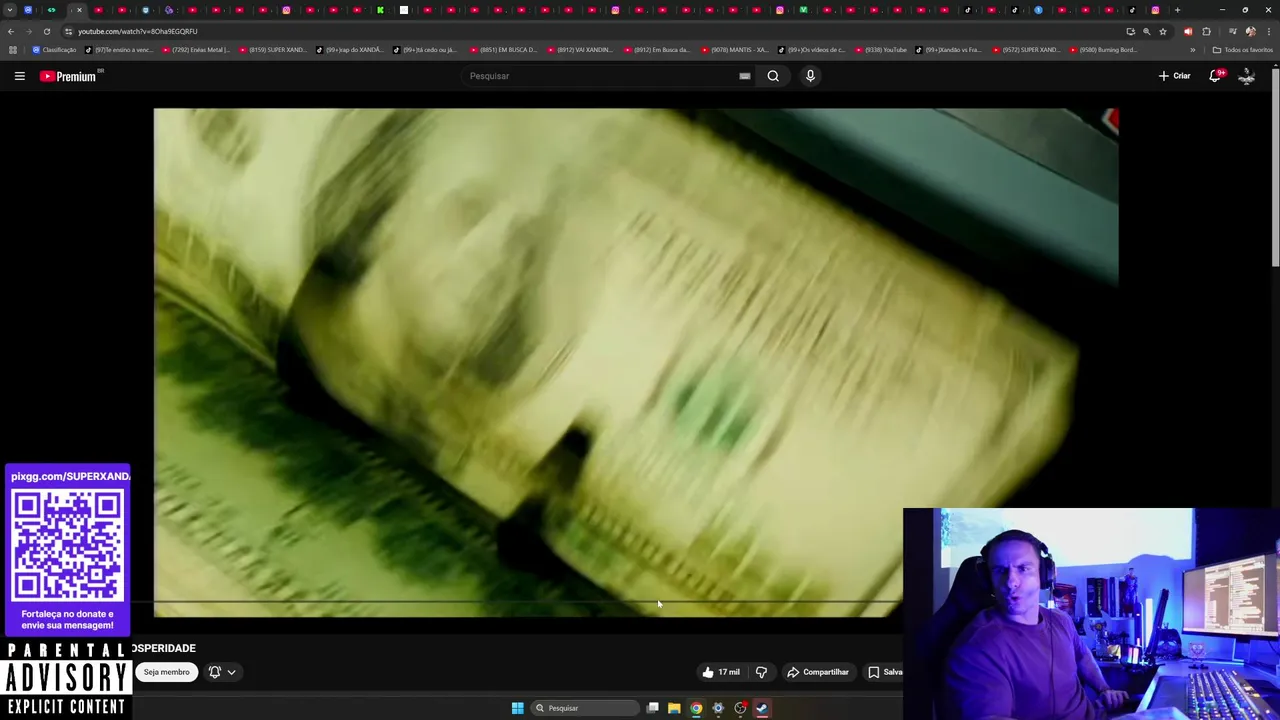Click the install/cast icon in address bar
This screenshot has width=1280, height=720.
tap(1130, 31)
